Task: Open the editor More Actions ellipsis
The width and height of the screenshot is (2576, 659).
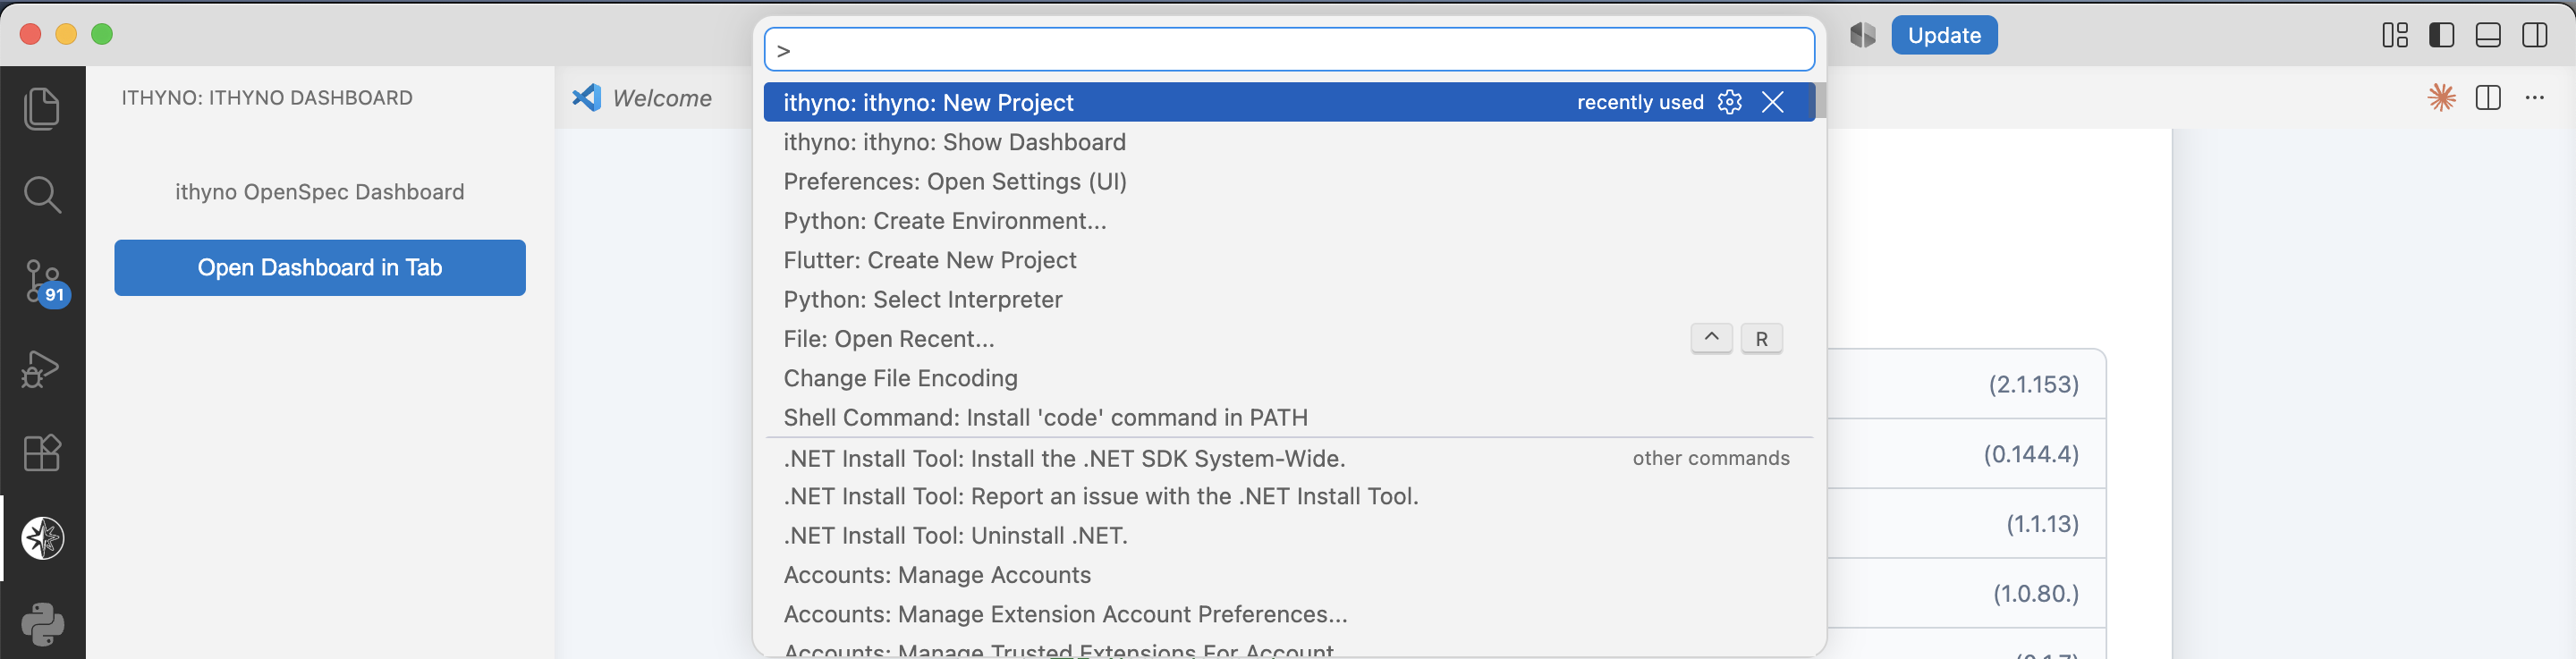Action: point(2535,97)
